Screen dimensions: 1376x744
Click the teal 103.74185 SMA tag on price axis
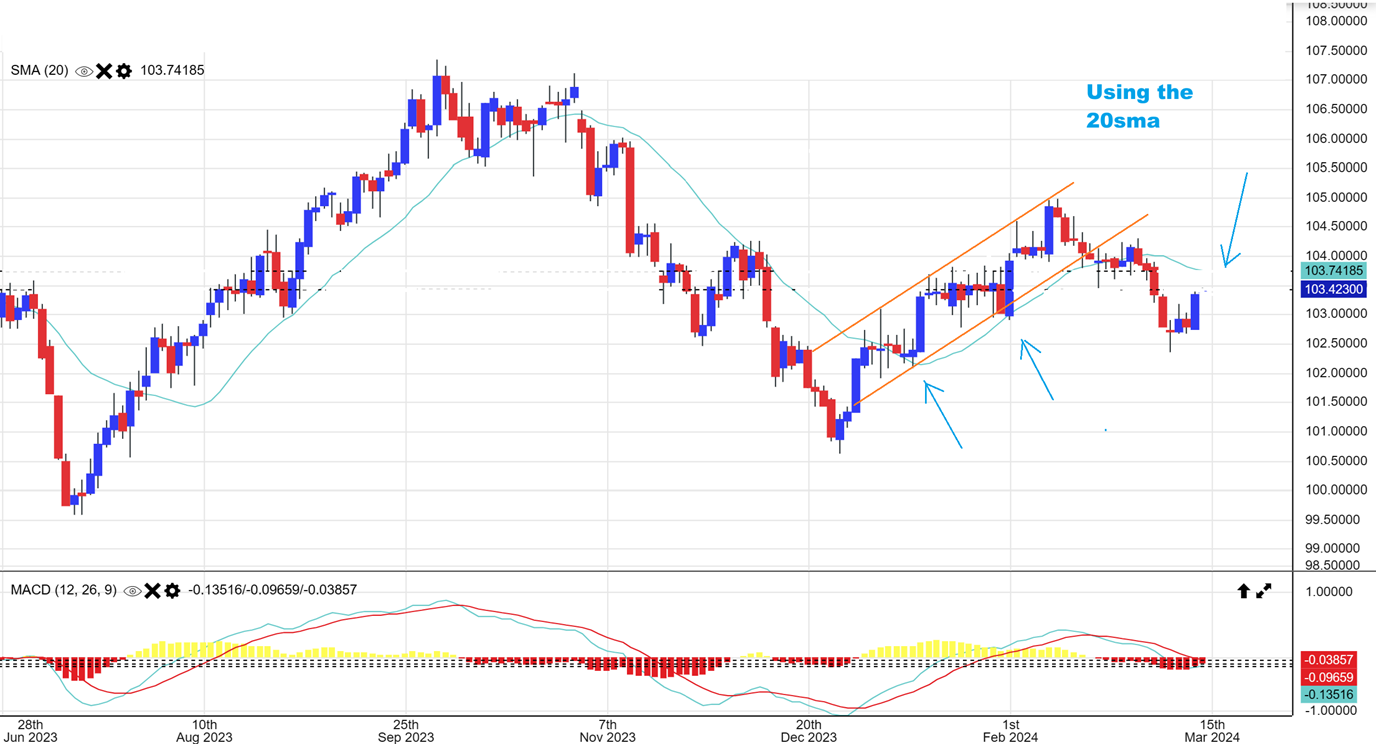1333,270
